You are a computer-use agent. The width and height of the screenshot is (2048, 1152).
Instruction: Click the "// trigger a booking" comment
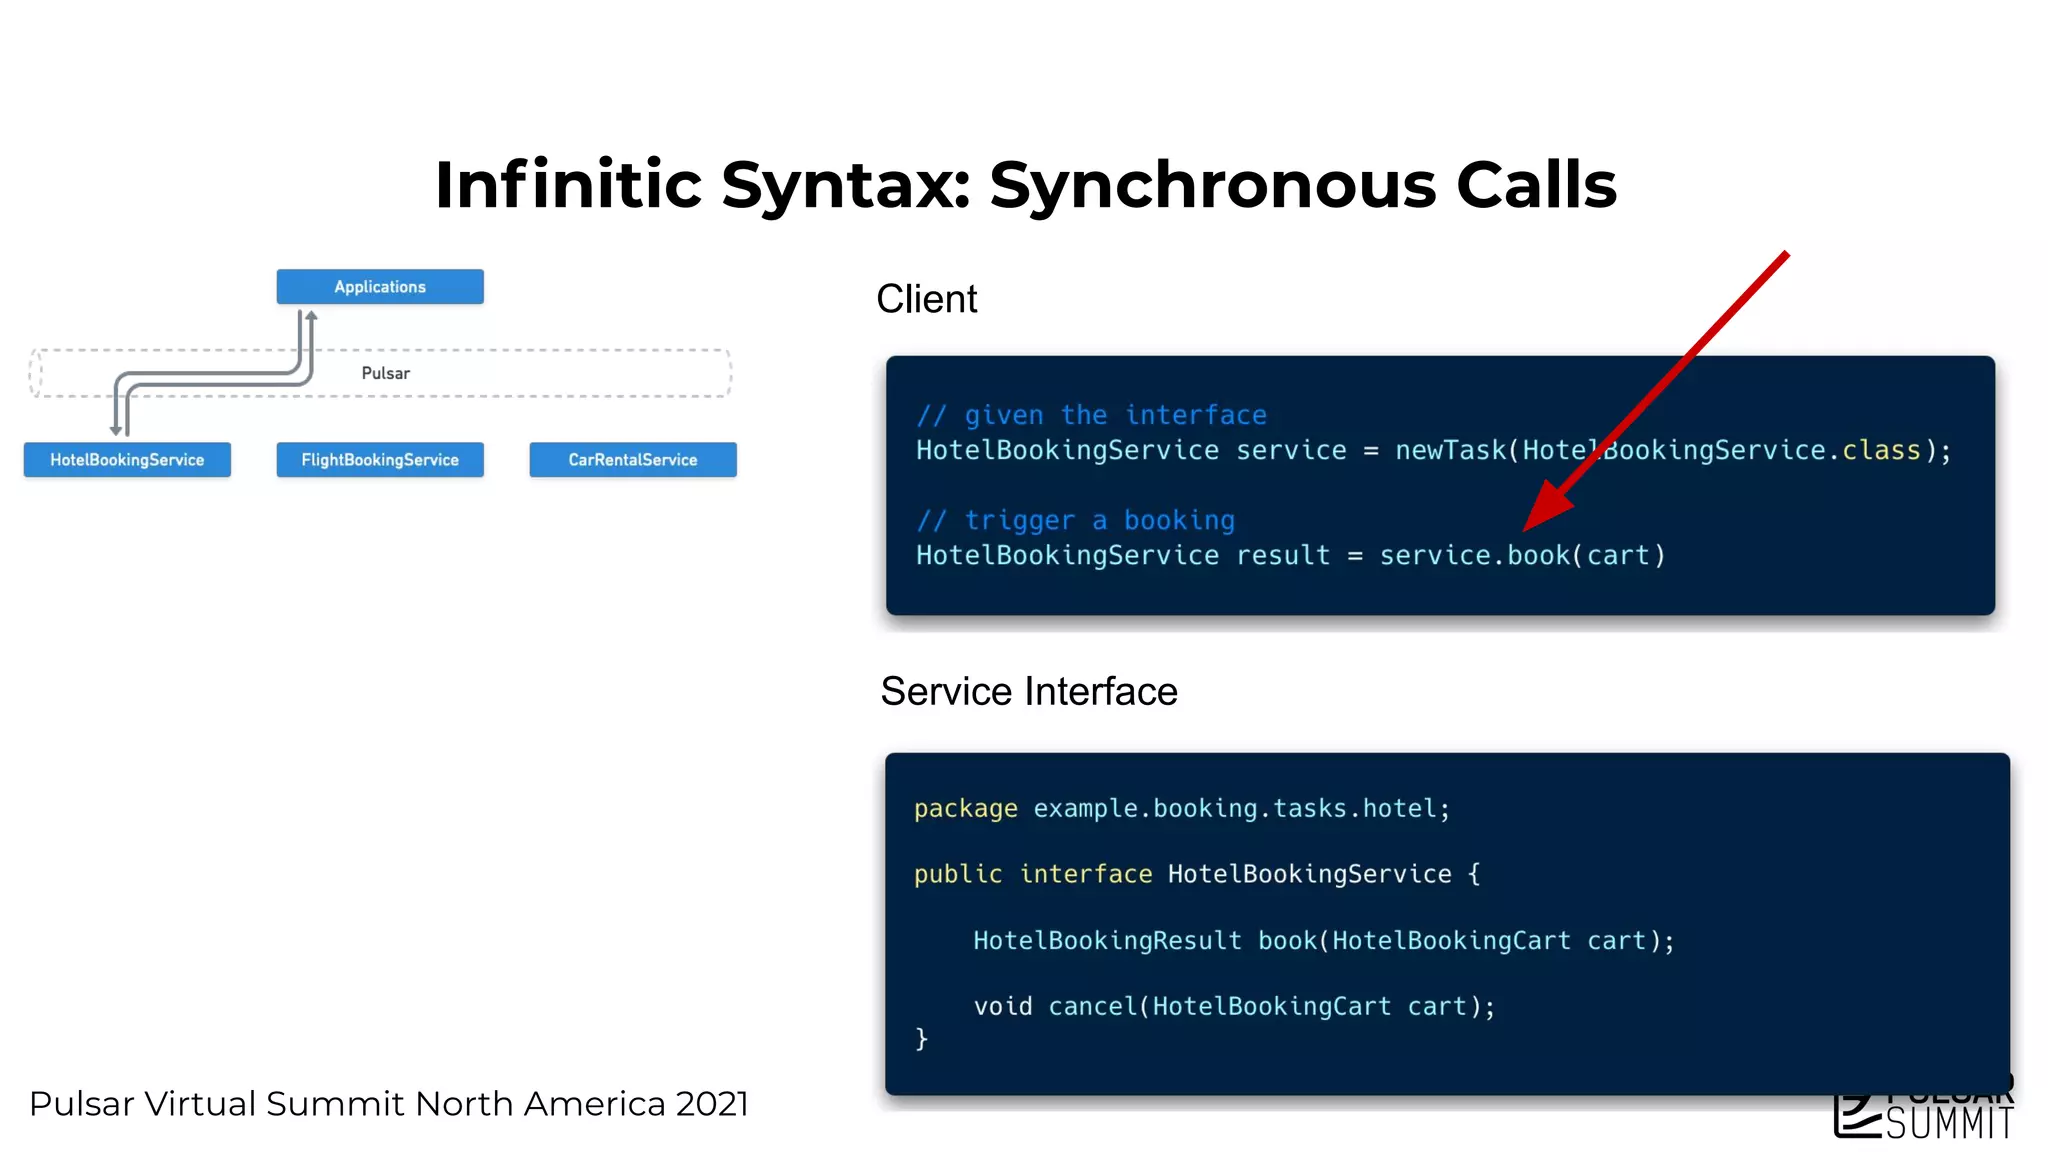1075,520
